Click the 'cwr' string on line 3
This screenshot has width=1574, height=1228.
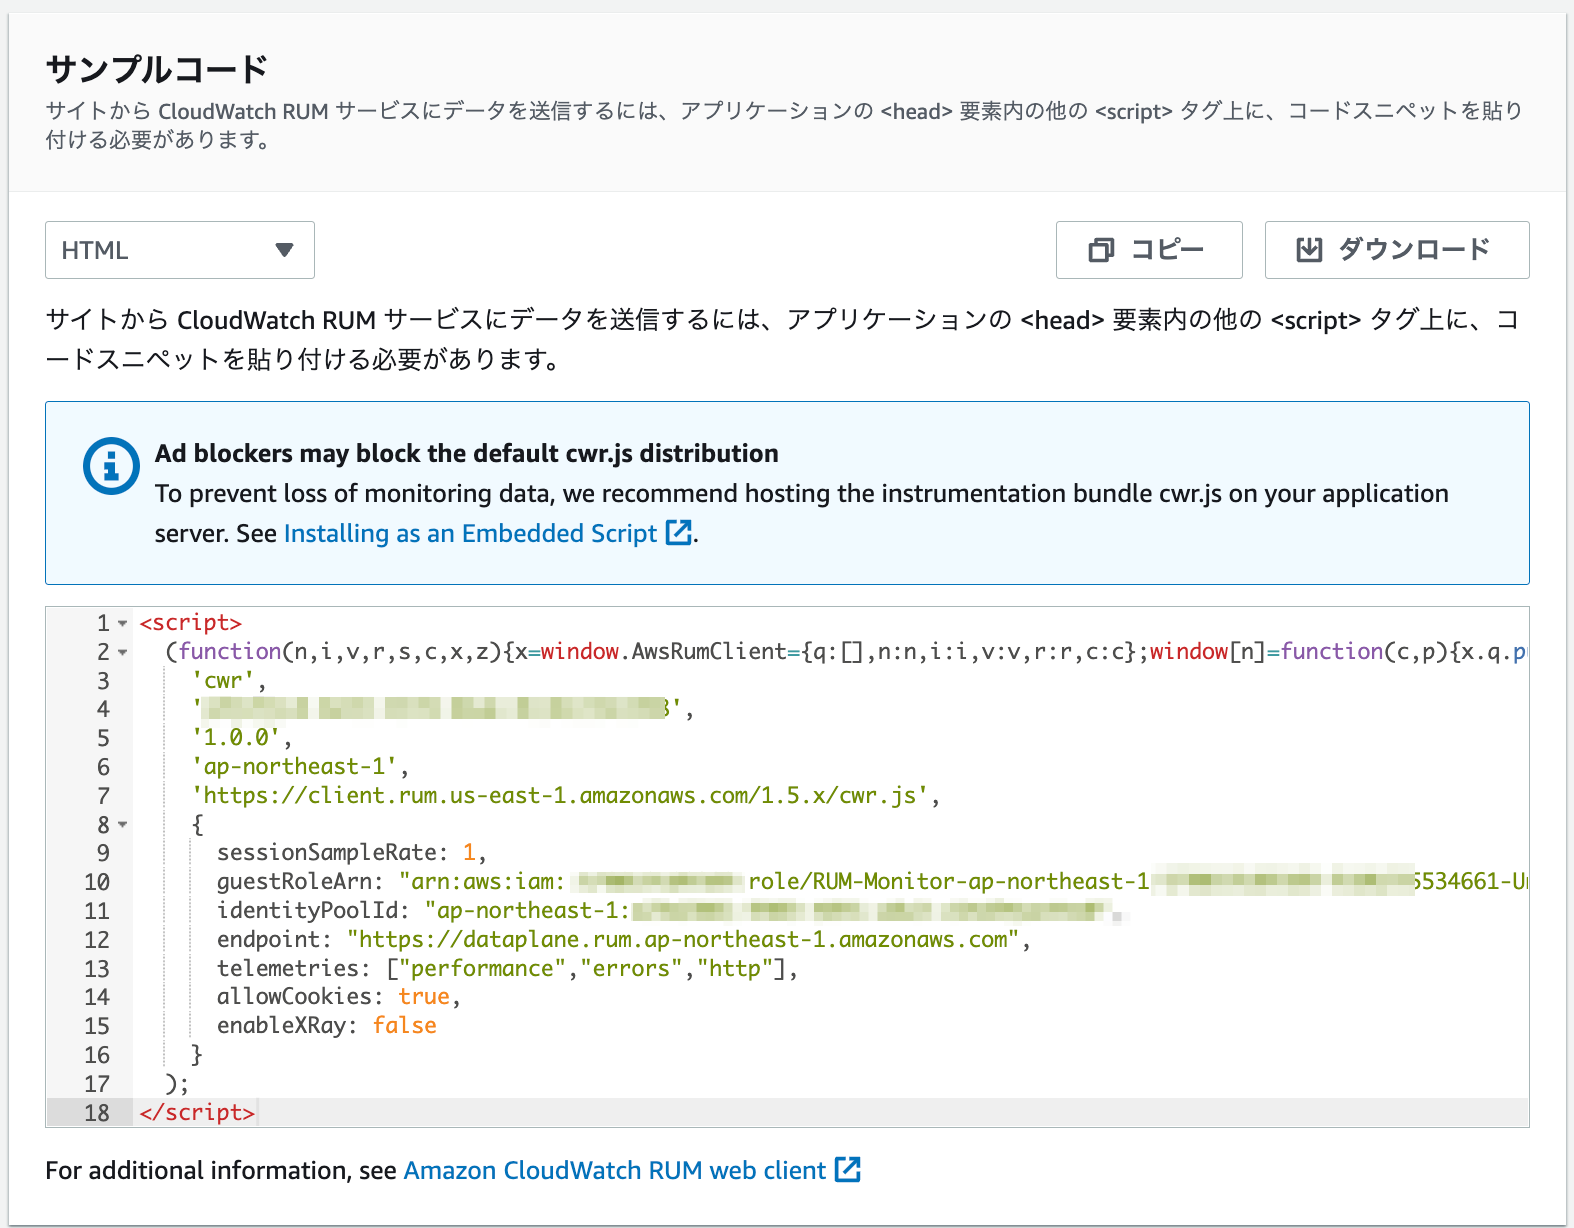(x=223, y=681)
